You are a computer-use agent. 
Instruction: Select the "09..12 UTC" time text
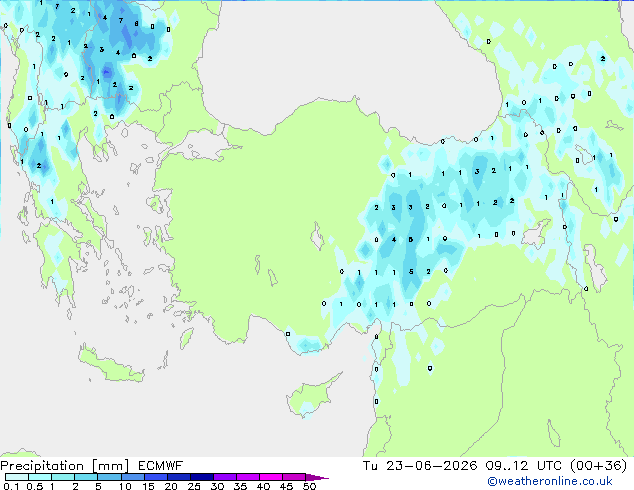tap(523, 466)
